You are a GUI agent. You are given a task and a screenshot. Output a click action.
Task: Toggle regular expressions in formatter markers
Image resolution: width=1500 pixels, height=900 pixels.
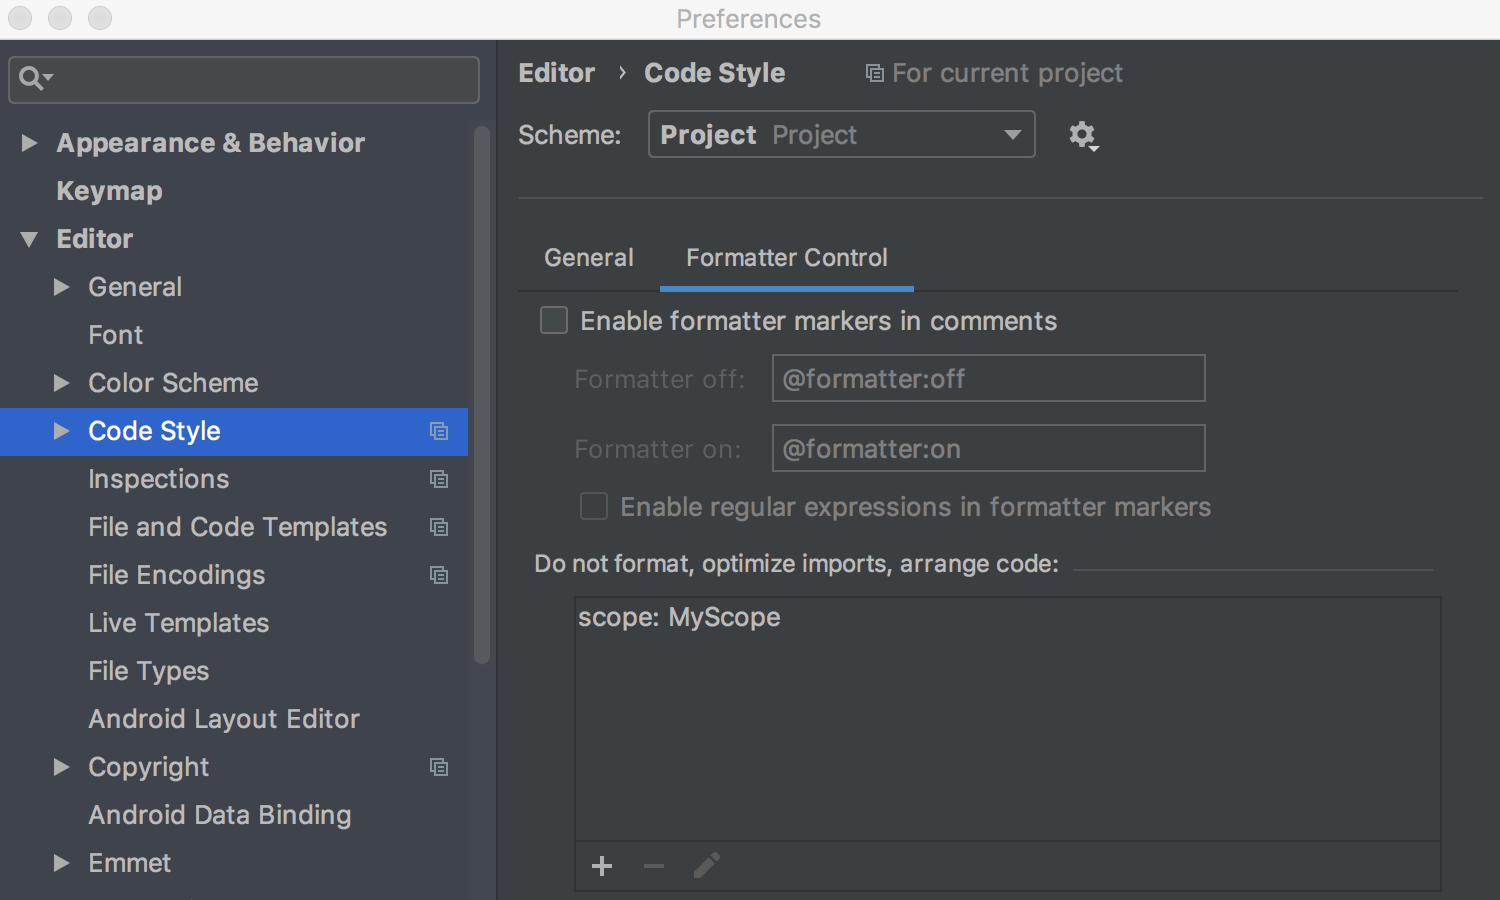coord(594,506)
